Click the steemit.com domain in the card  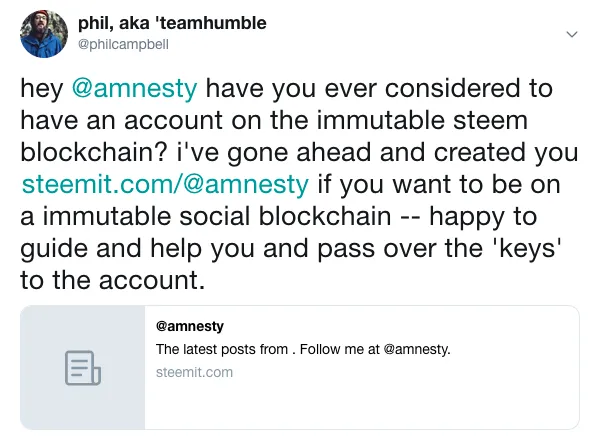click(194, 372)
